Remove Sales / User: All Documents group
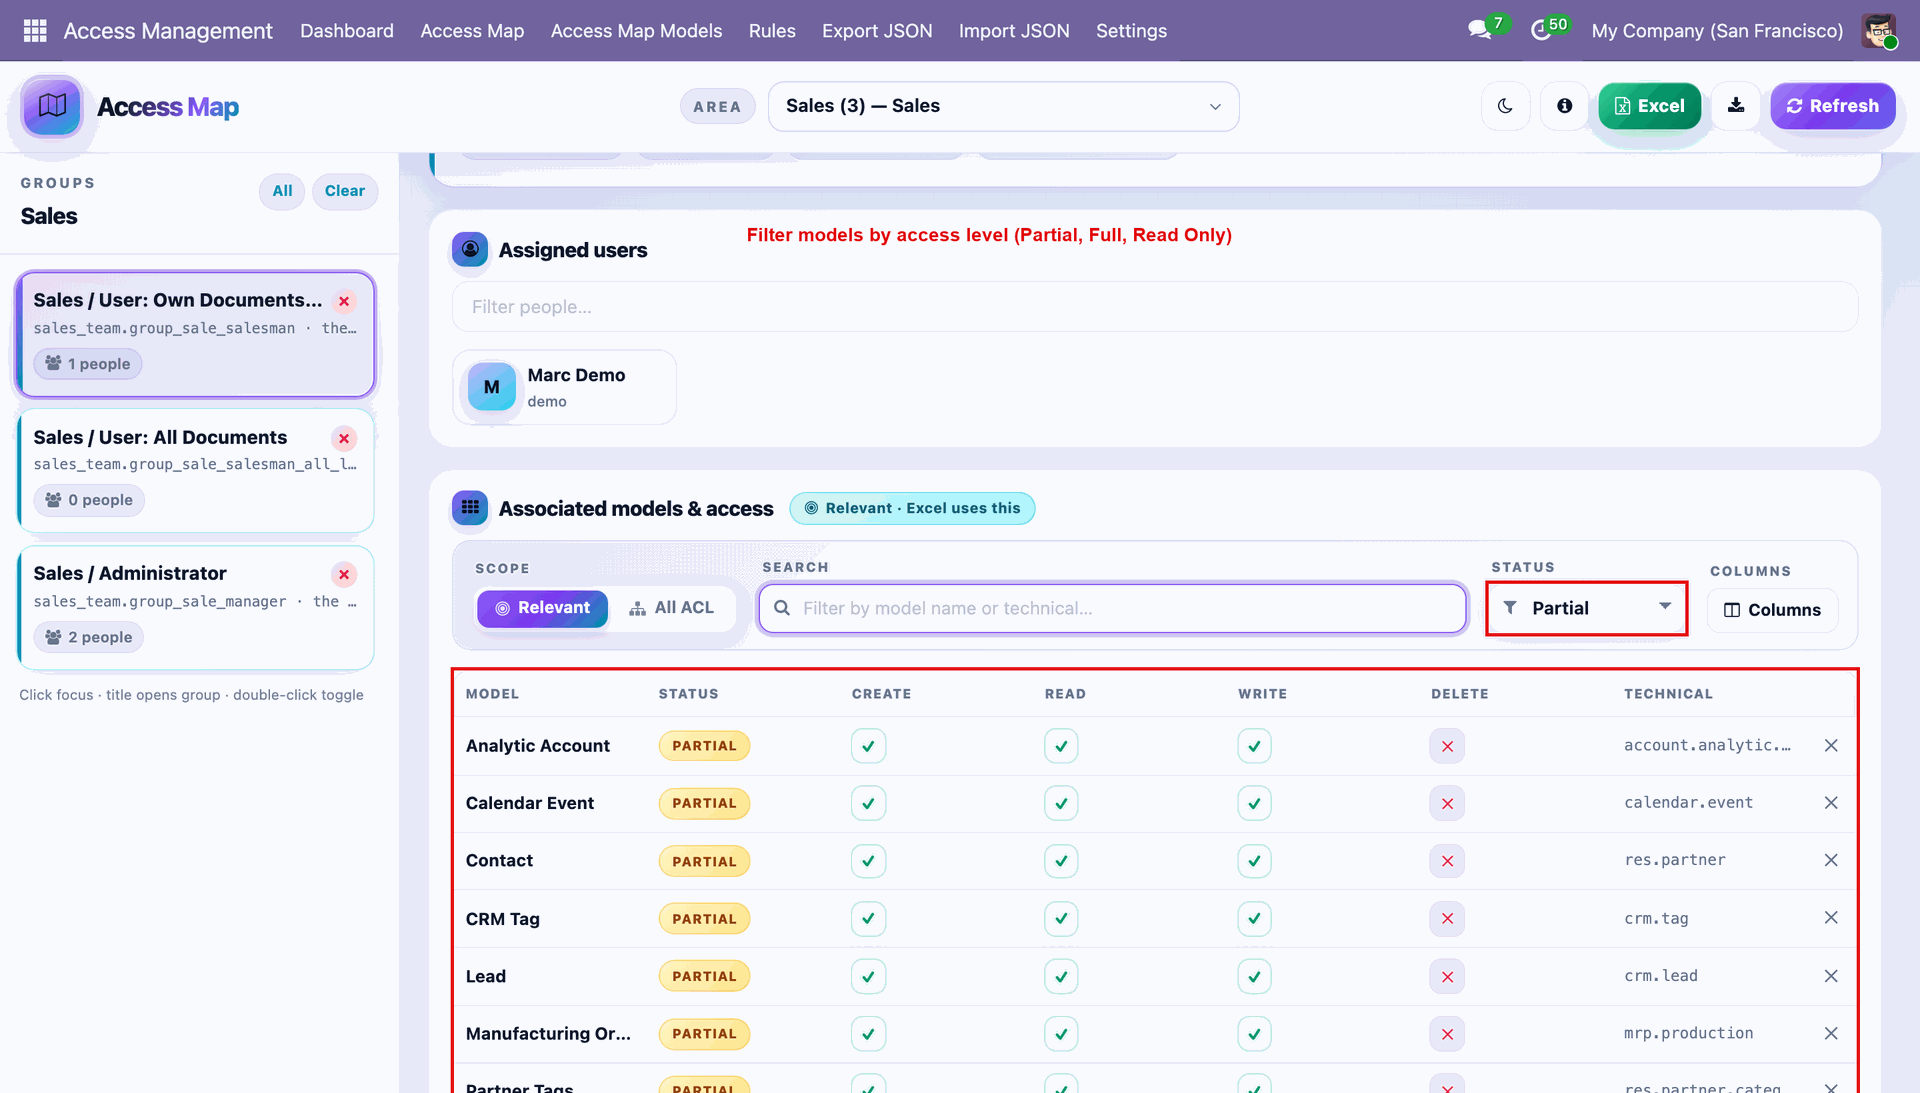This screenshot has height=1093, width=1920. click(x=344, y=438)
